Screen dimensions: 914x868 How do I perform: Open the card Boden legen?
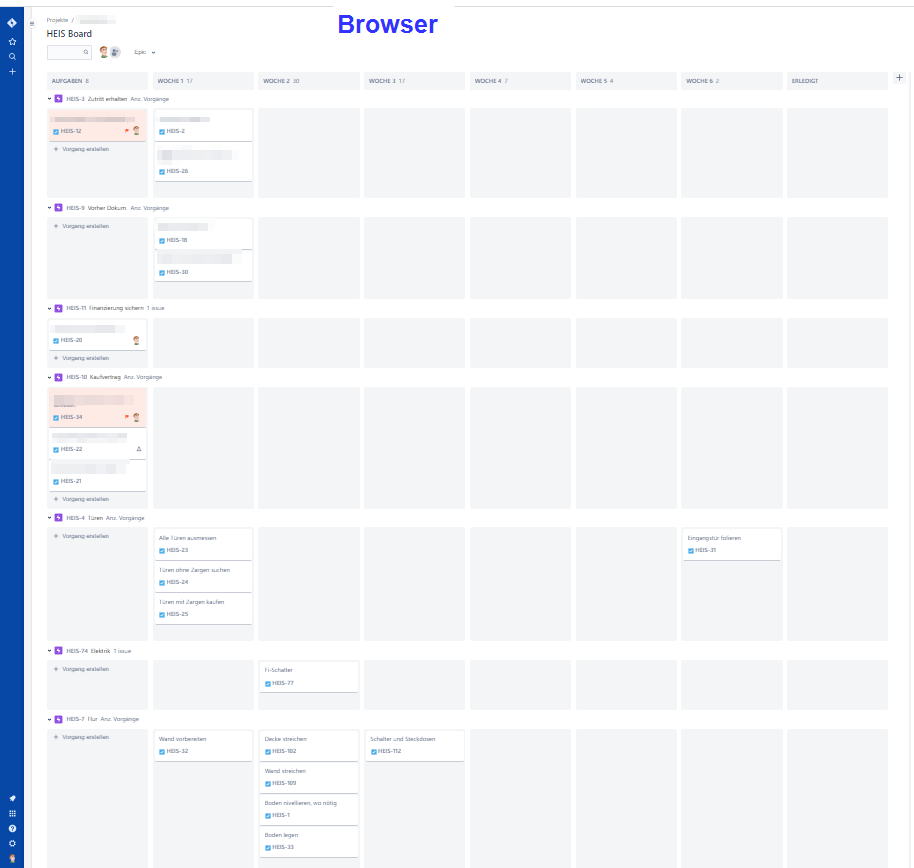[309, 841]
